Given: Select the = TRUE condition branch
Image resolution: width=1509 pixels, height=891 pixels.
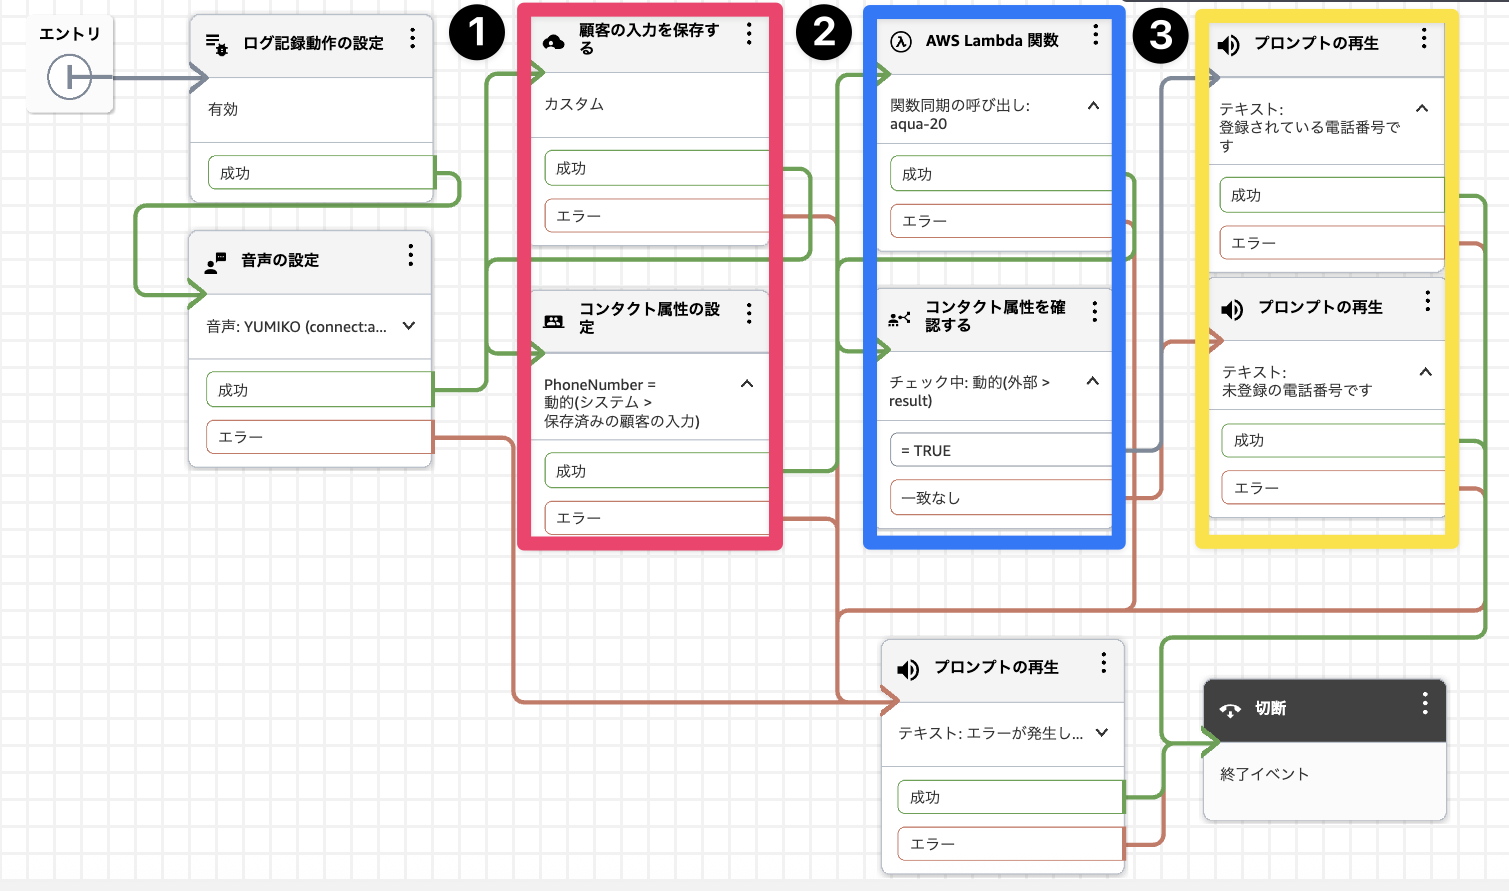Looking at the screenshot, I should [x=1001, y=450].
